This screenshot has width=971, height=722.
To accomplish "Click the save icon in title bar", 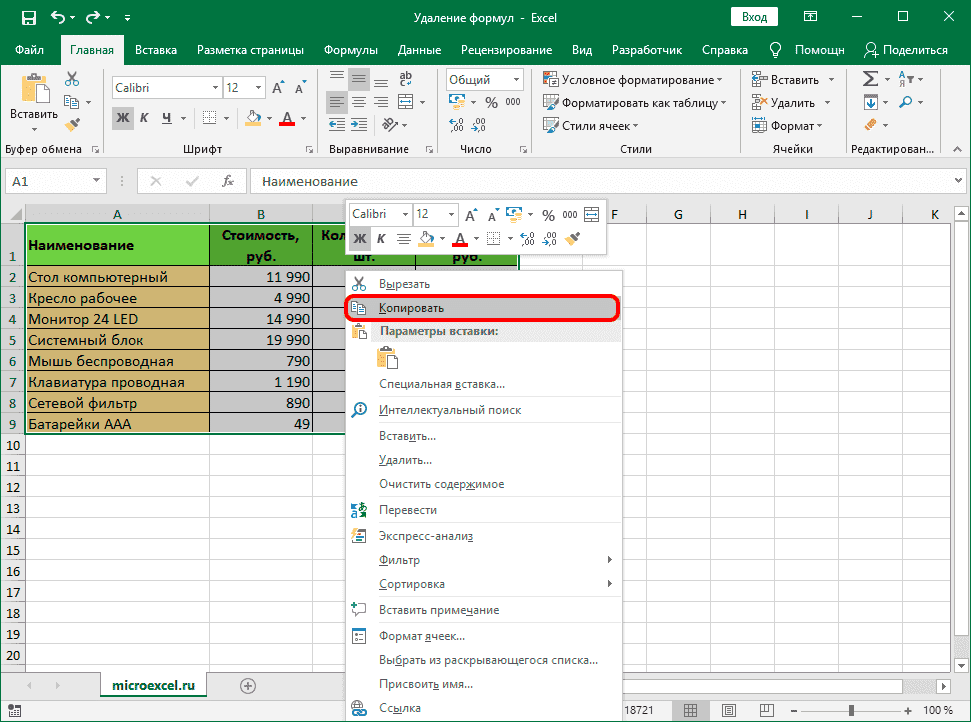I will [x=28, y=18].
